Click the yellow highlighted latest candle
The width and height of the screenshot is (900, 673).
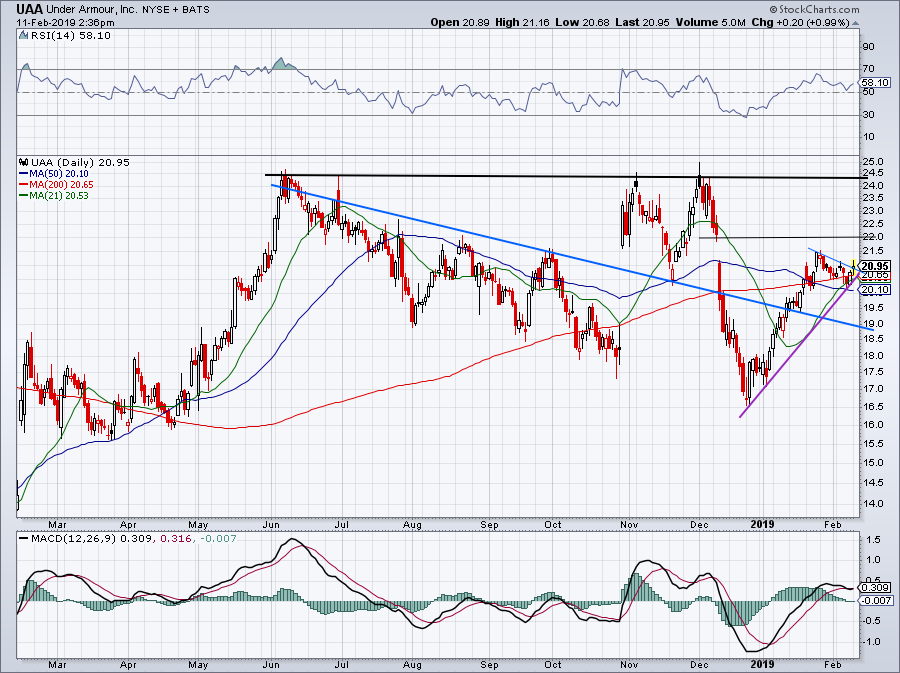(x=854, y=266)
